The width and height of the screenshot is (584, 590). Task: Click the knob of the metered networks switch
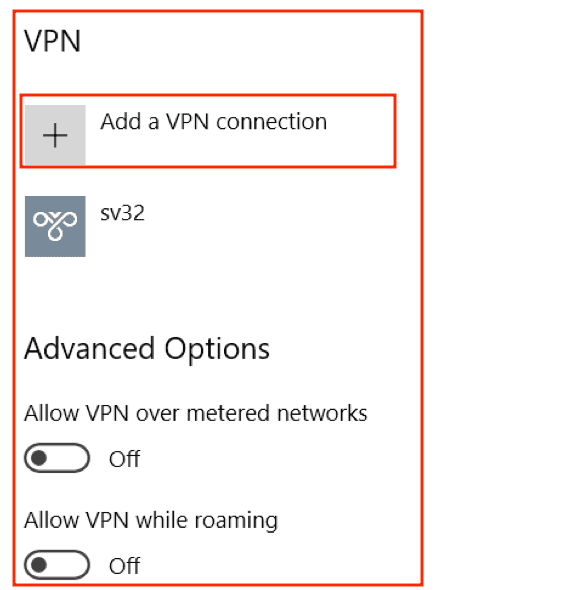(39, 458)
